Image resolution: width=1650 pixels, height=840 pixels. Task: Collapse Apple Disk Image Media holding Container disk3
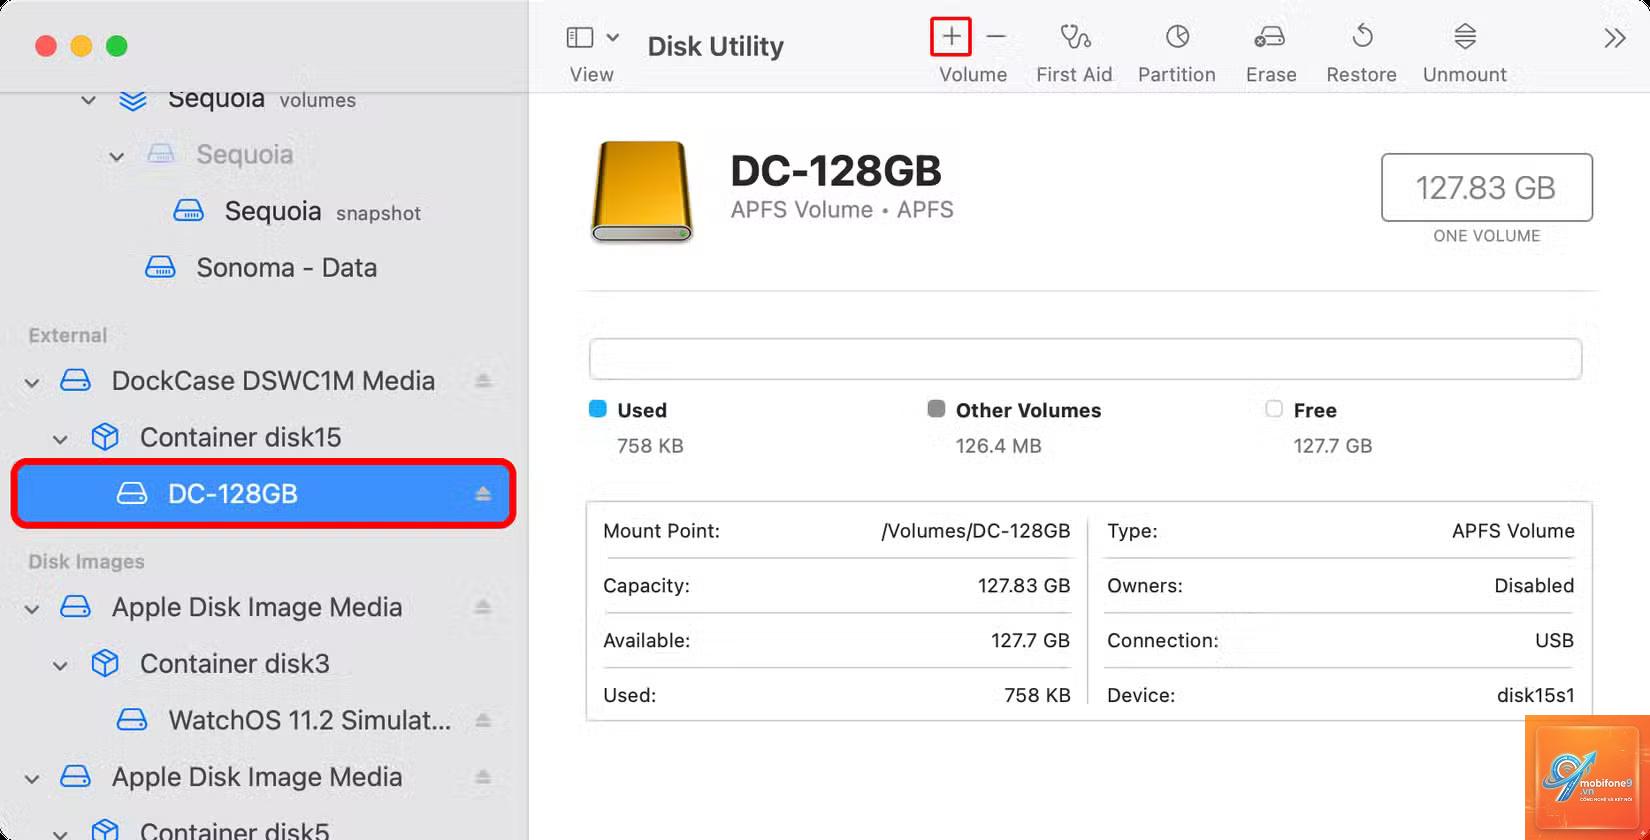click(33, 609)
